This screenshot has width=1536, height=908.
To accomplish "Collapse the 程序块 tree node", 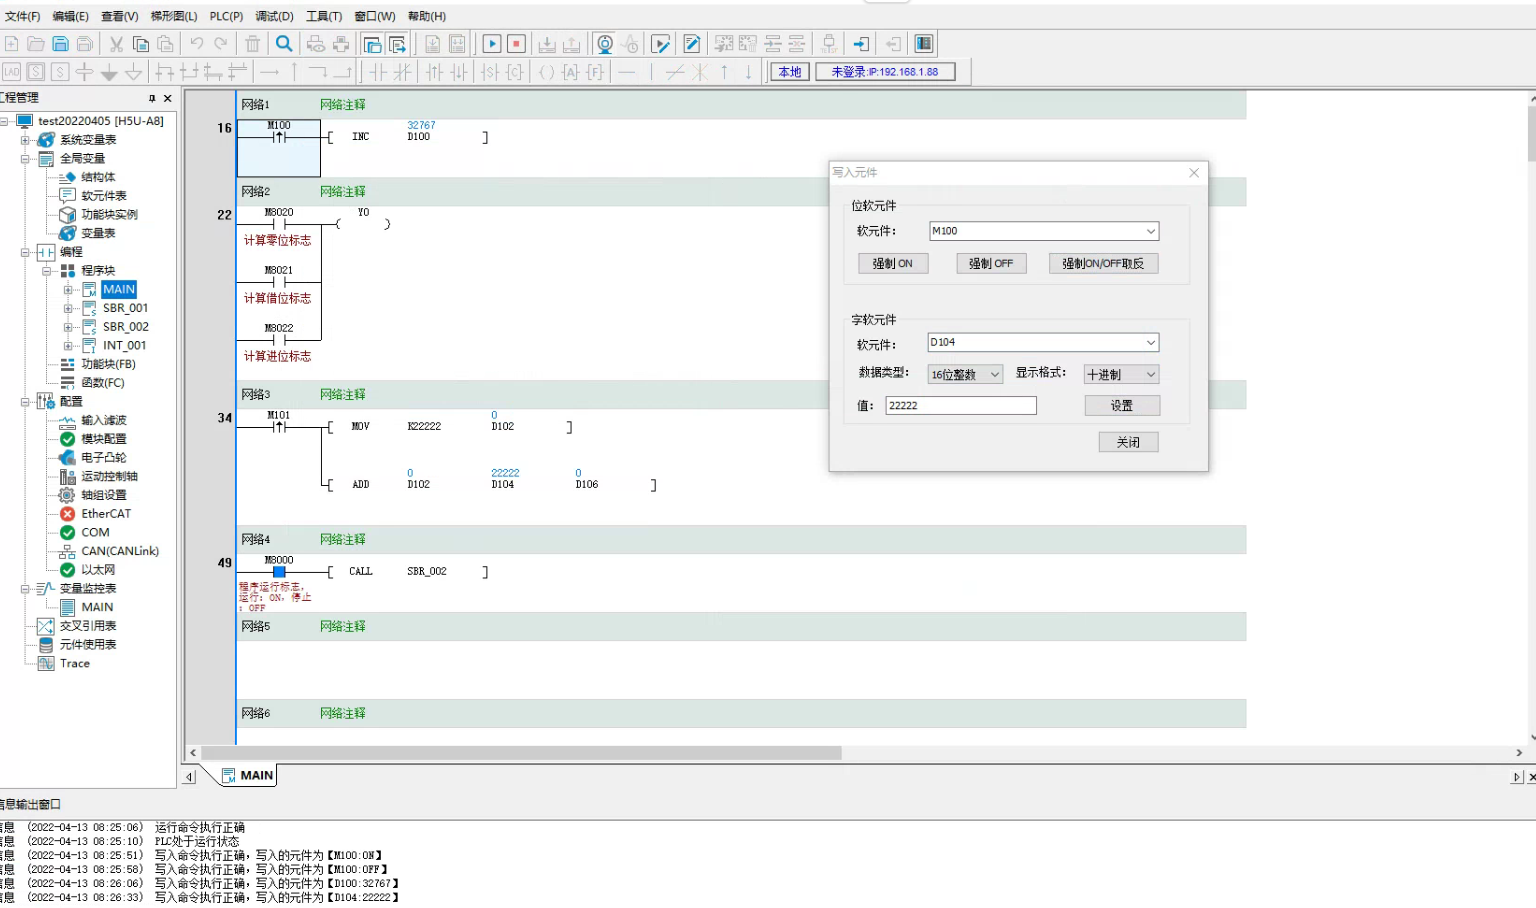I will click(x=46, y=271).
